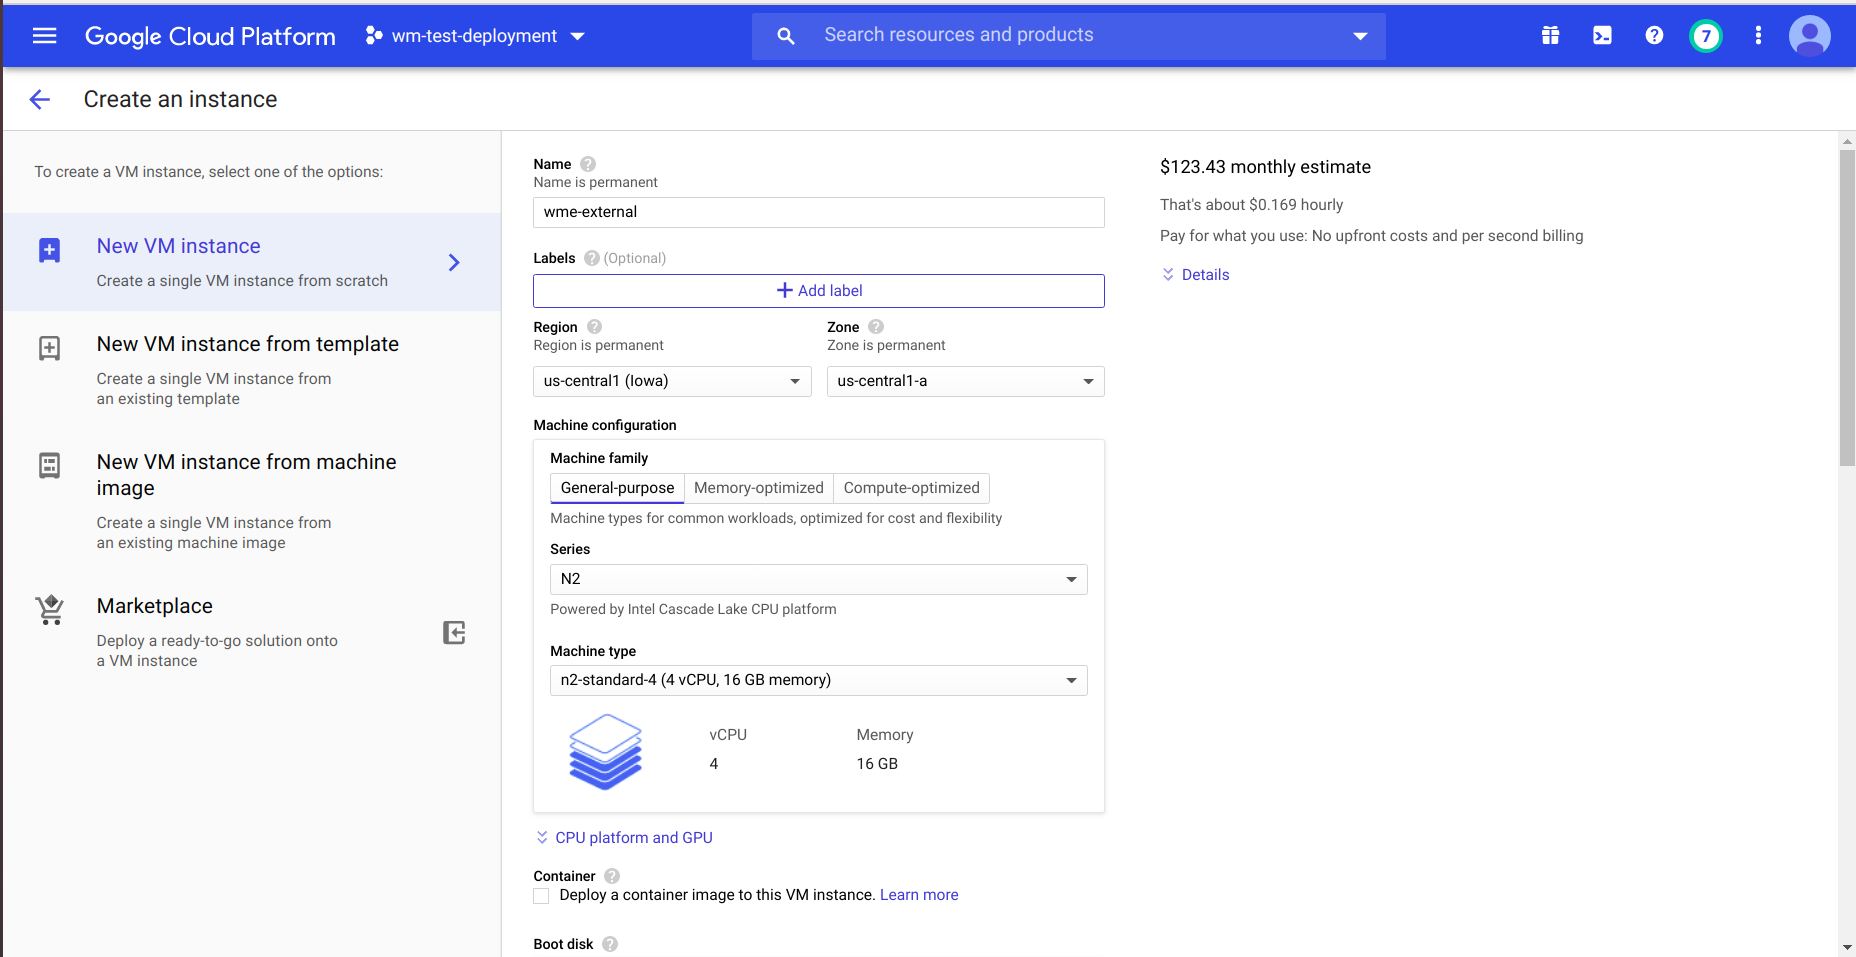This screenshot has height=957, width=1856.
Task: Switch to Memory-optimized machine family tab
Action: click(758, 488)
